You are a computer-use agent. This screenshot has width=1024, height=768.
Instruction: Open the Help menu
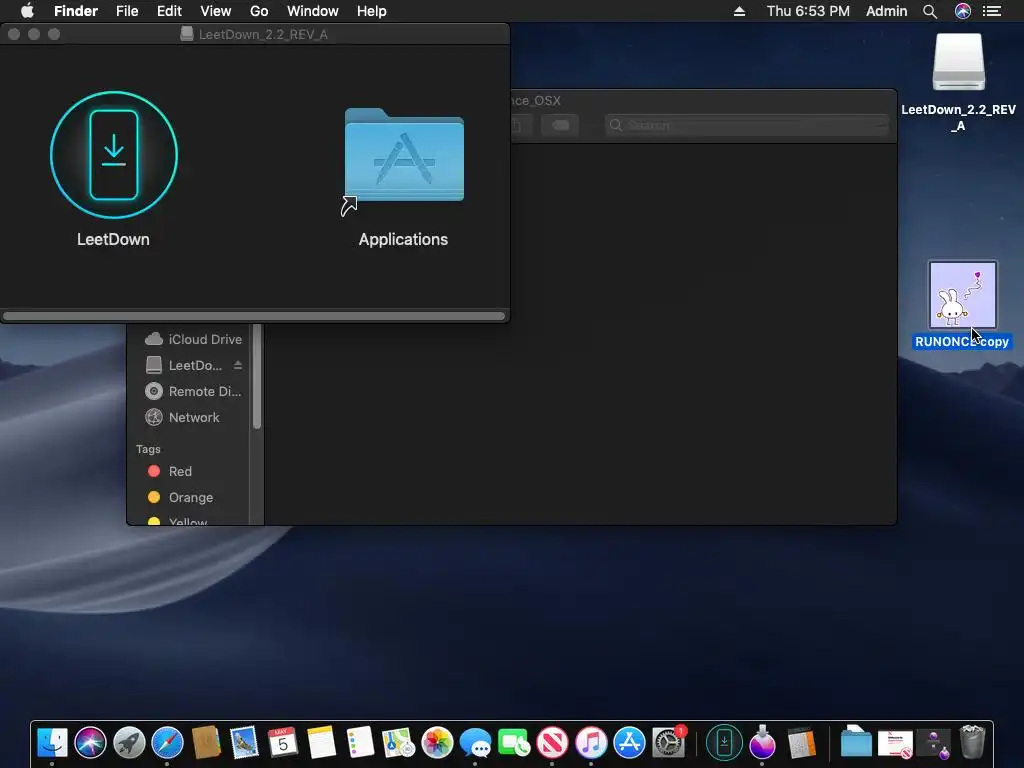click(372, 11)
